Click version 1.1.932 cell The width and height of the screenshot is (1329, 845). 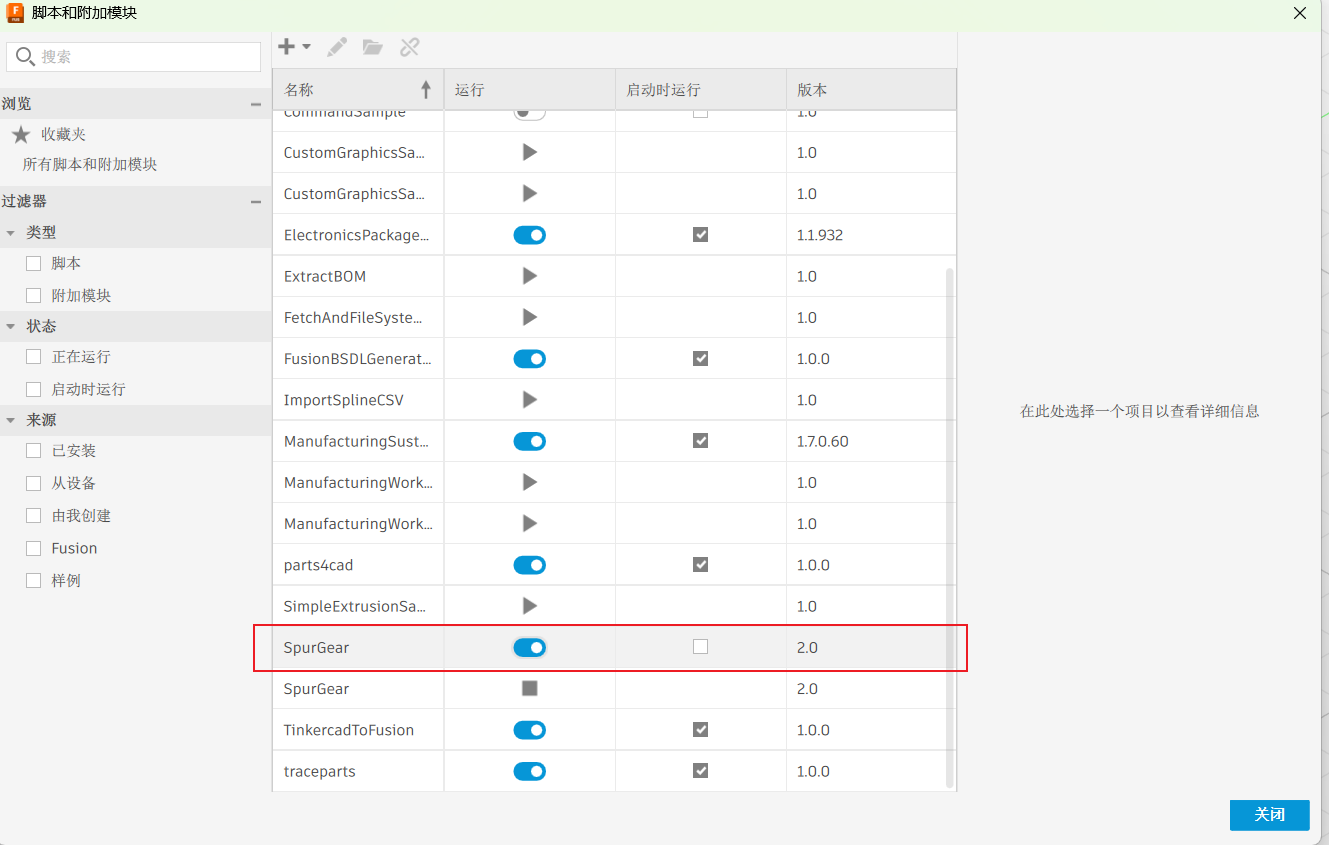pyautogui.click(x=820, y=235)
